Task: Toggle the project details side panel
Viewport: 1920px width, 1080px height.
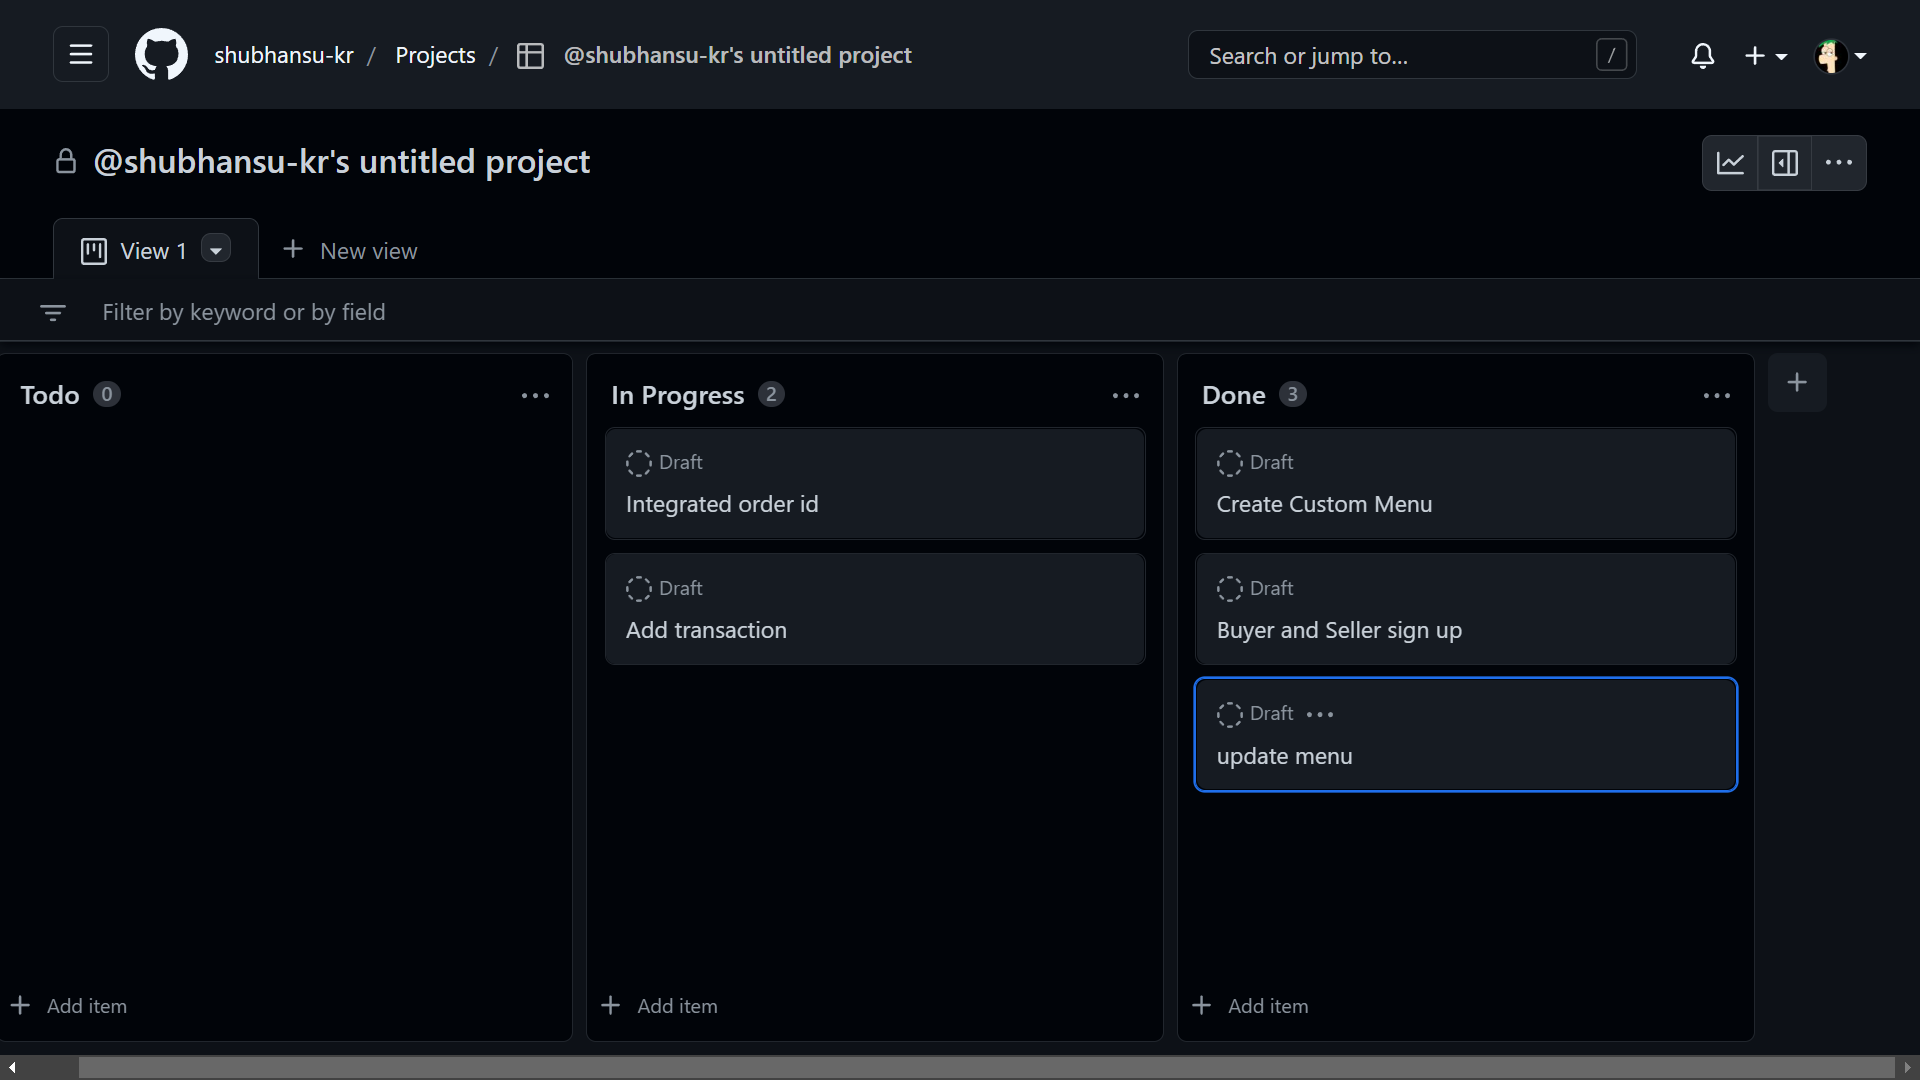Action: 1784,163
